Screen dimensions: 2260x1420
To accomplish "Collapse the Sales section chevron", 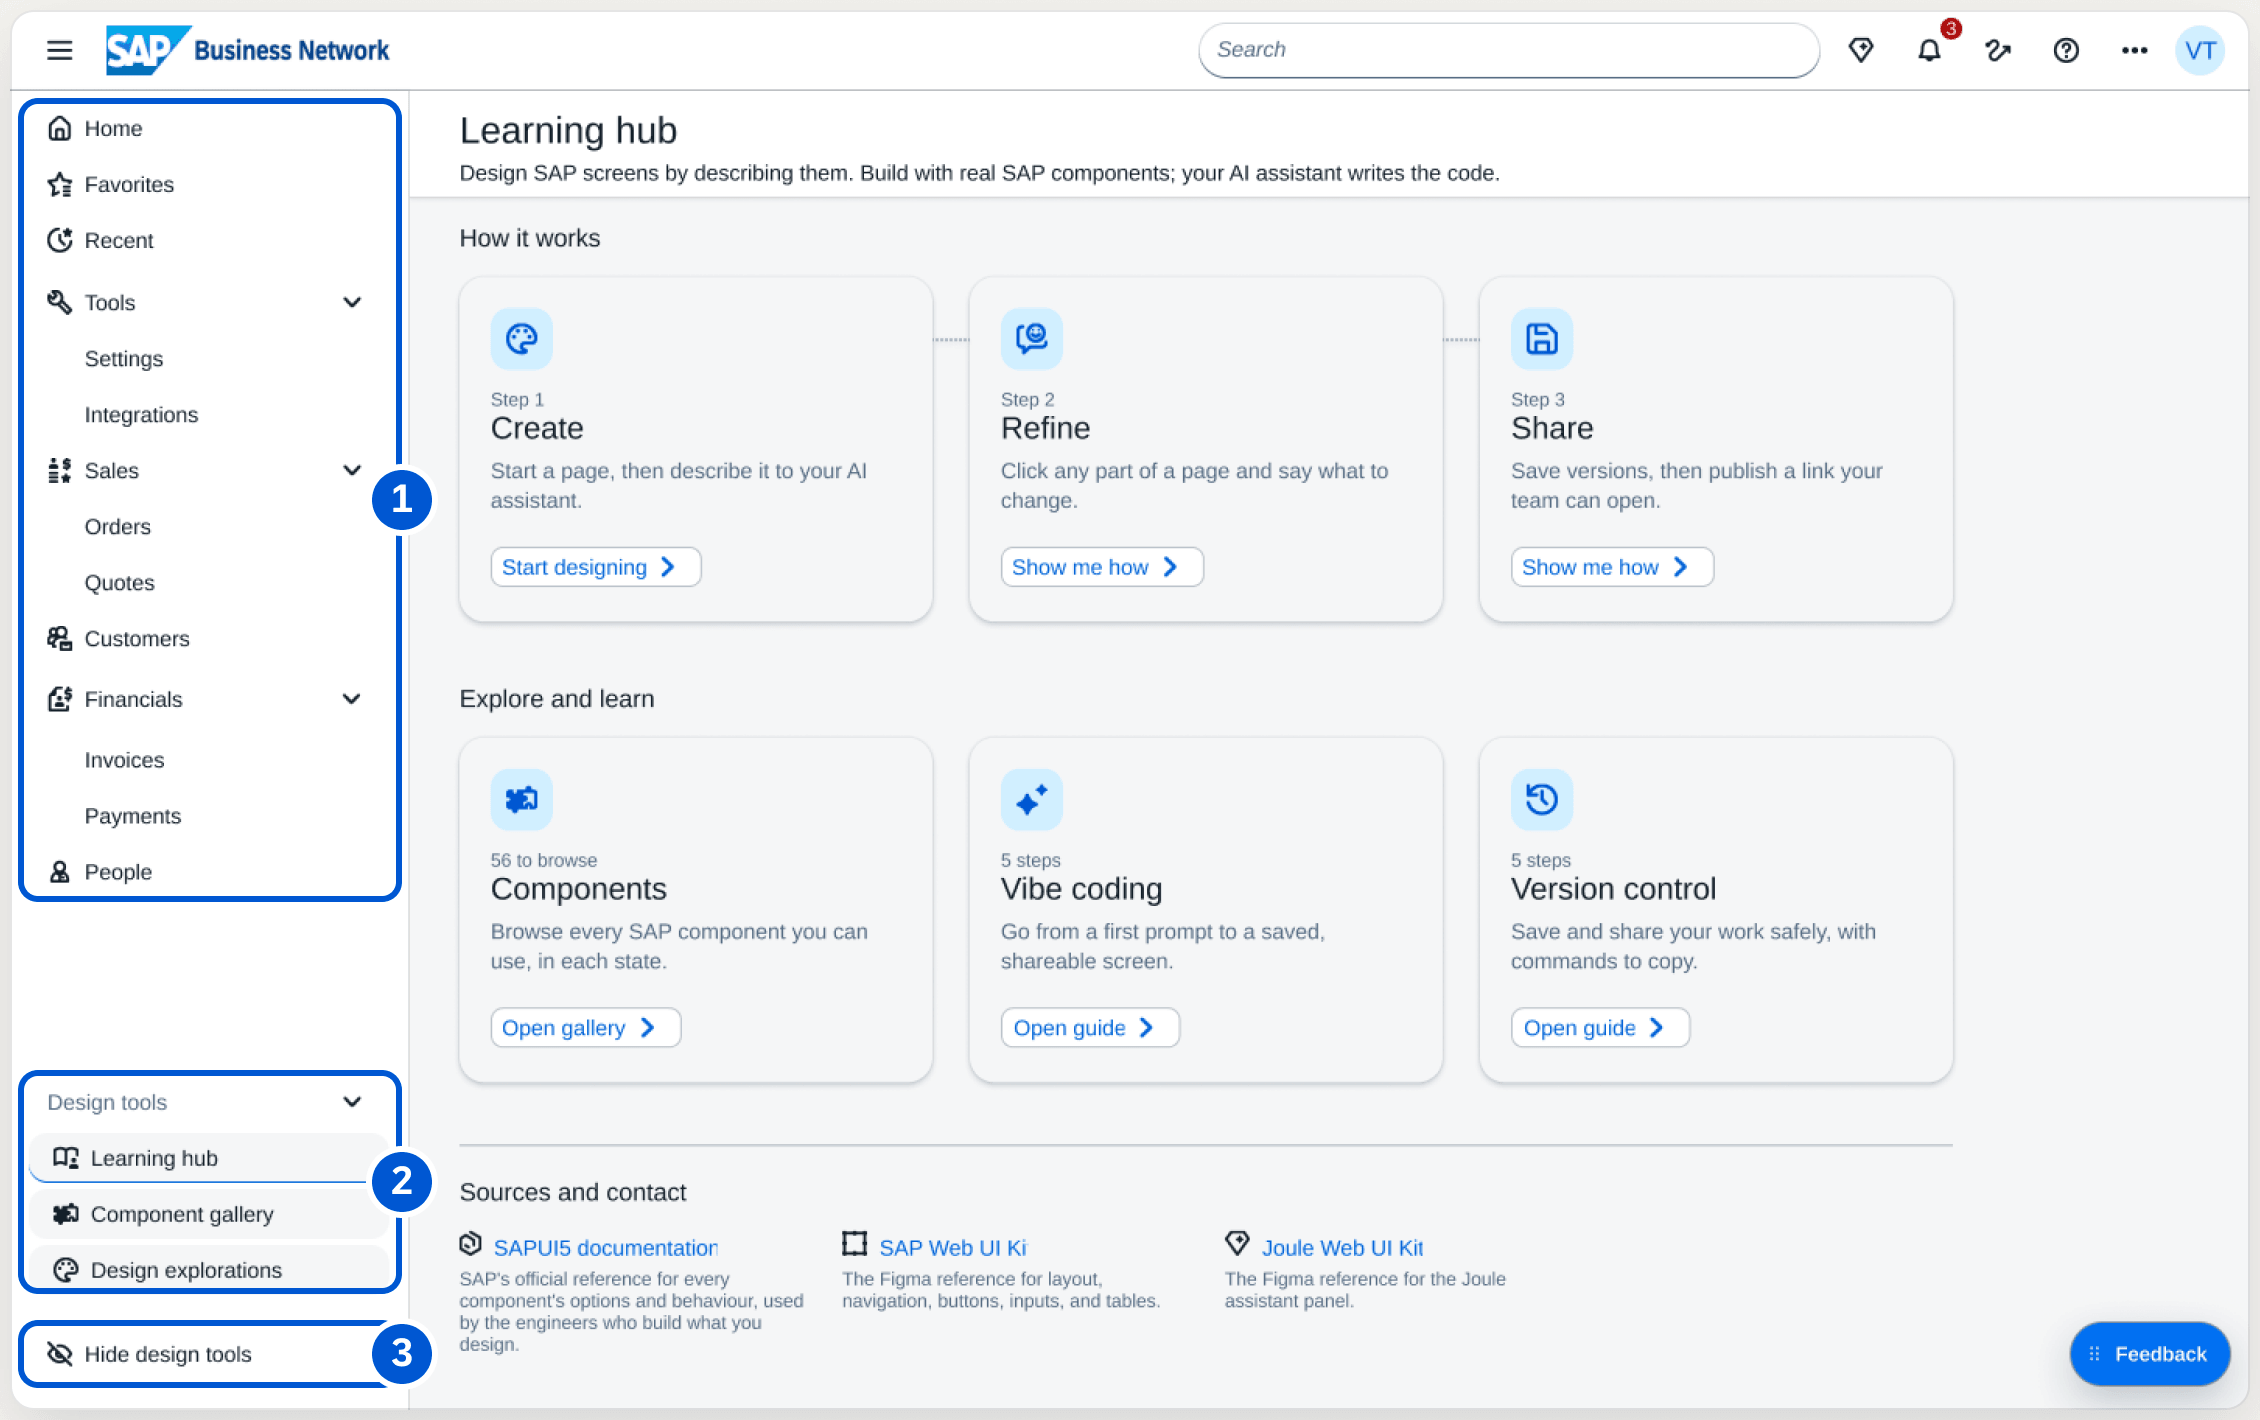I will 352,470.
